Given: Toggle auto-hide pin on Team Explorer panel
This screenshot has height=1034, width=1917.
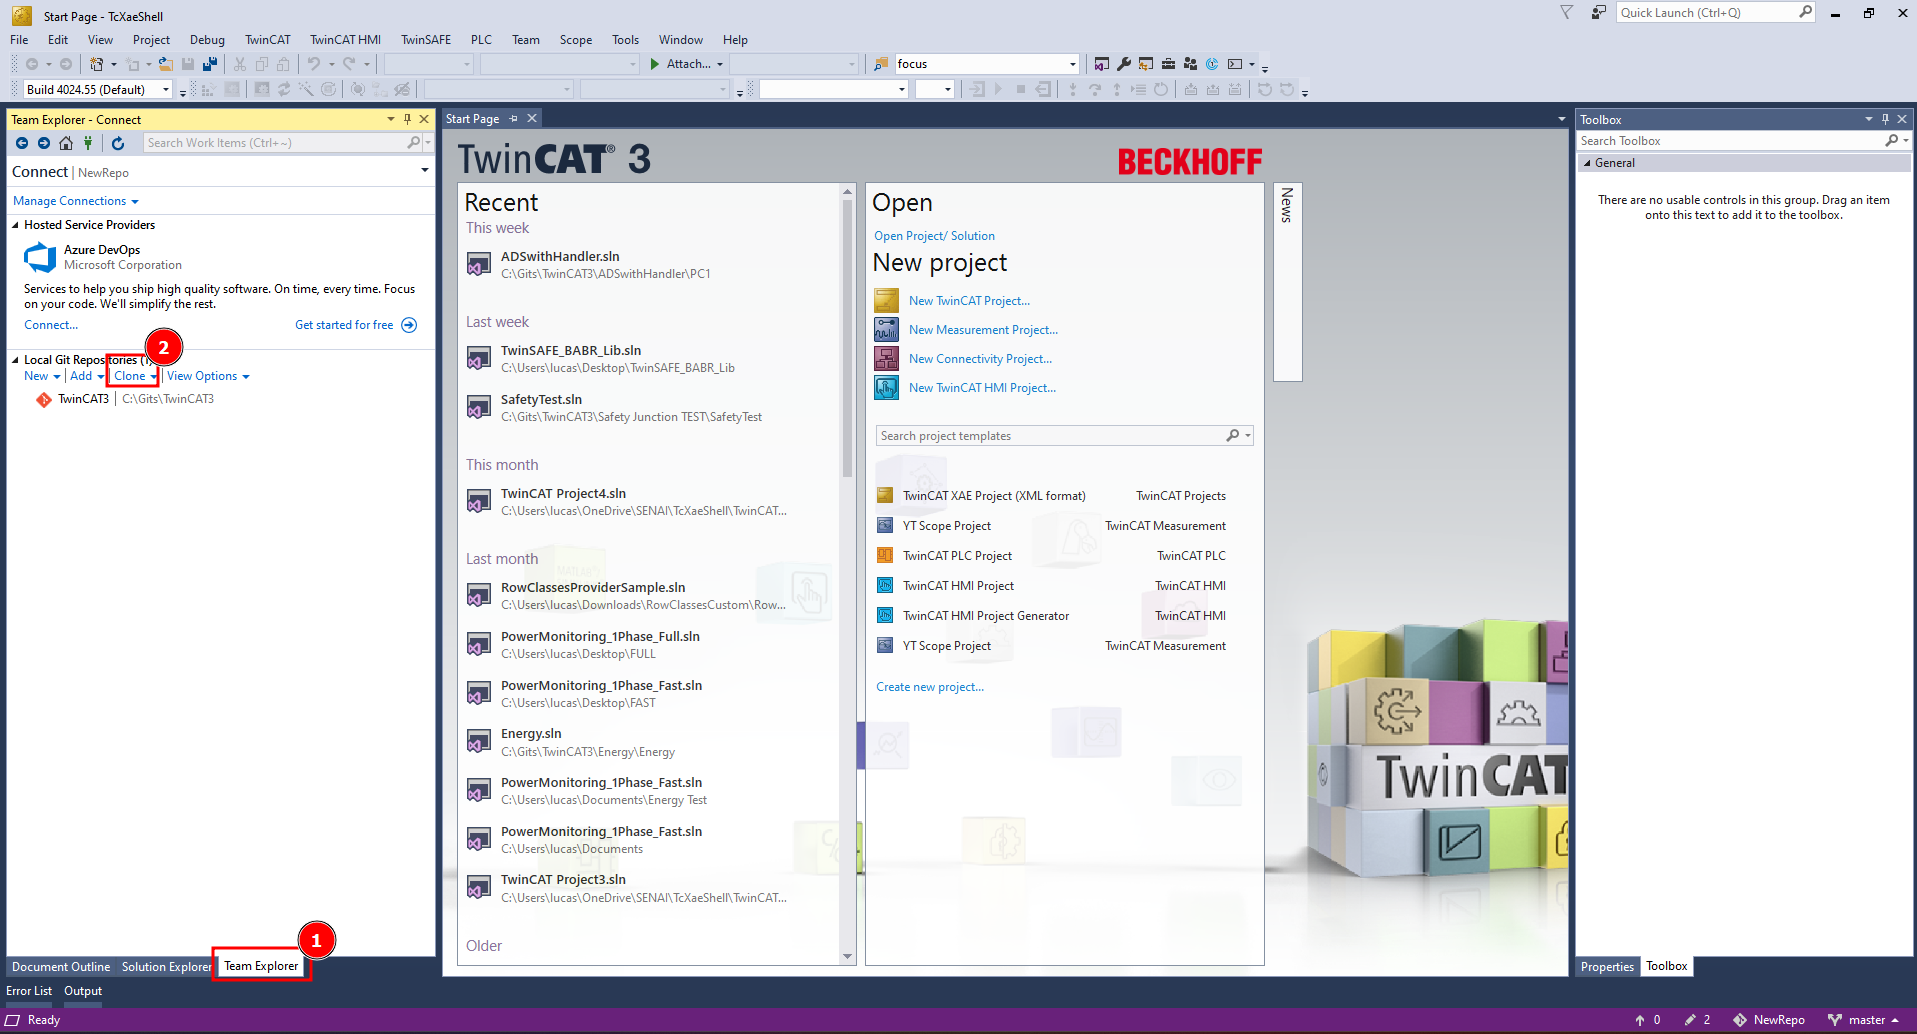Looking at the screenshot, I should [x=407, y=119].
